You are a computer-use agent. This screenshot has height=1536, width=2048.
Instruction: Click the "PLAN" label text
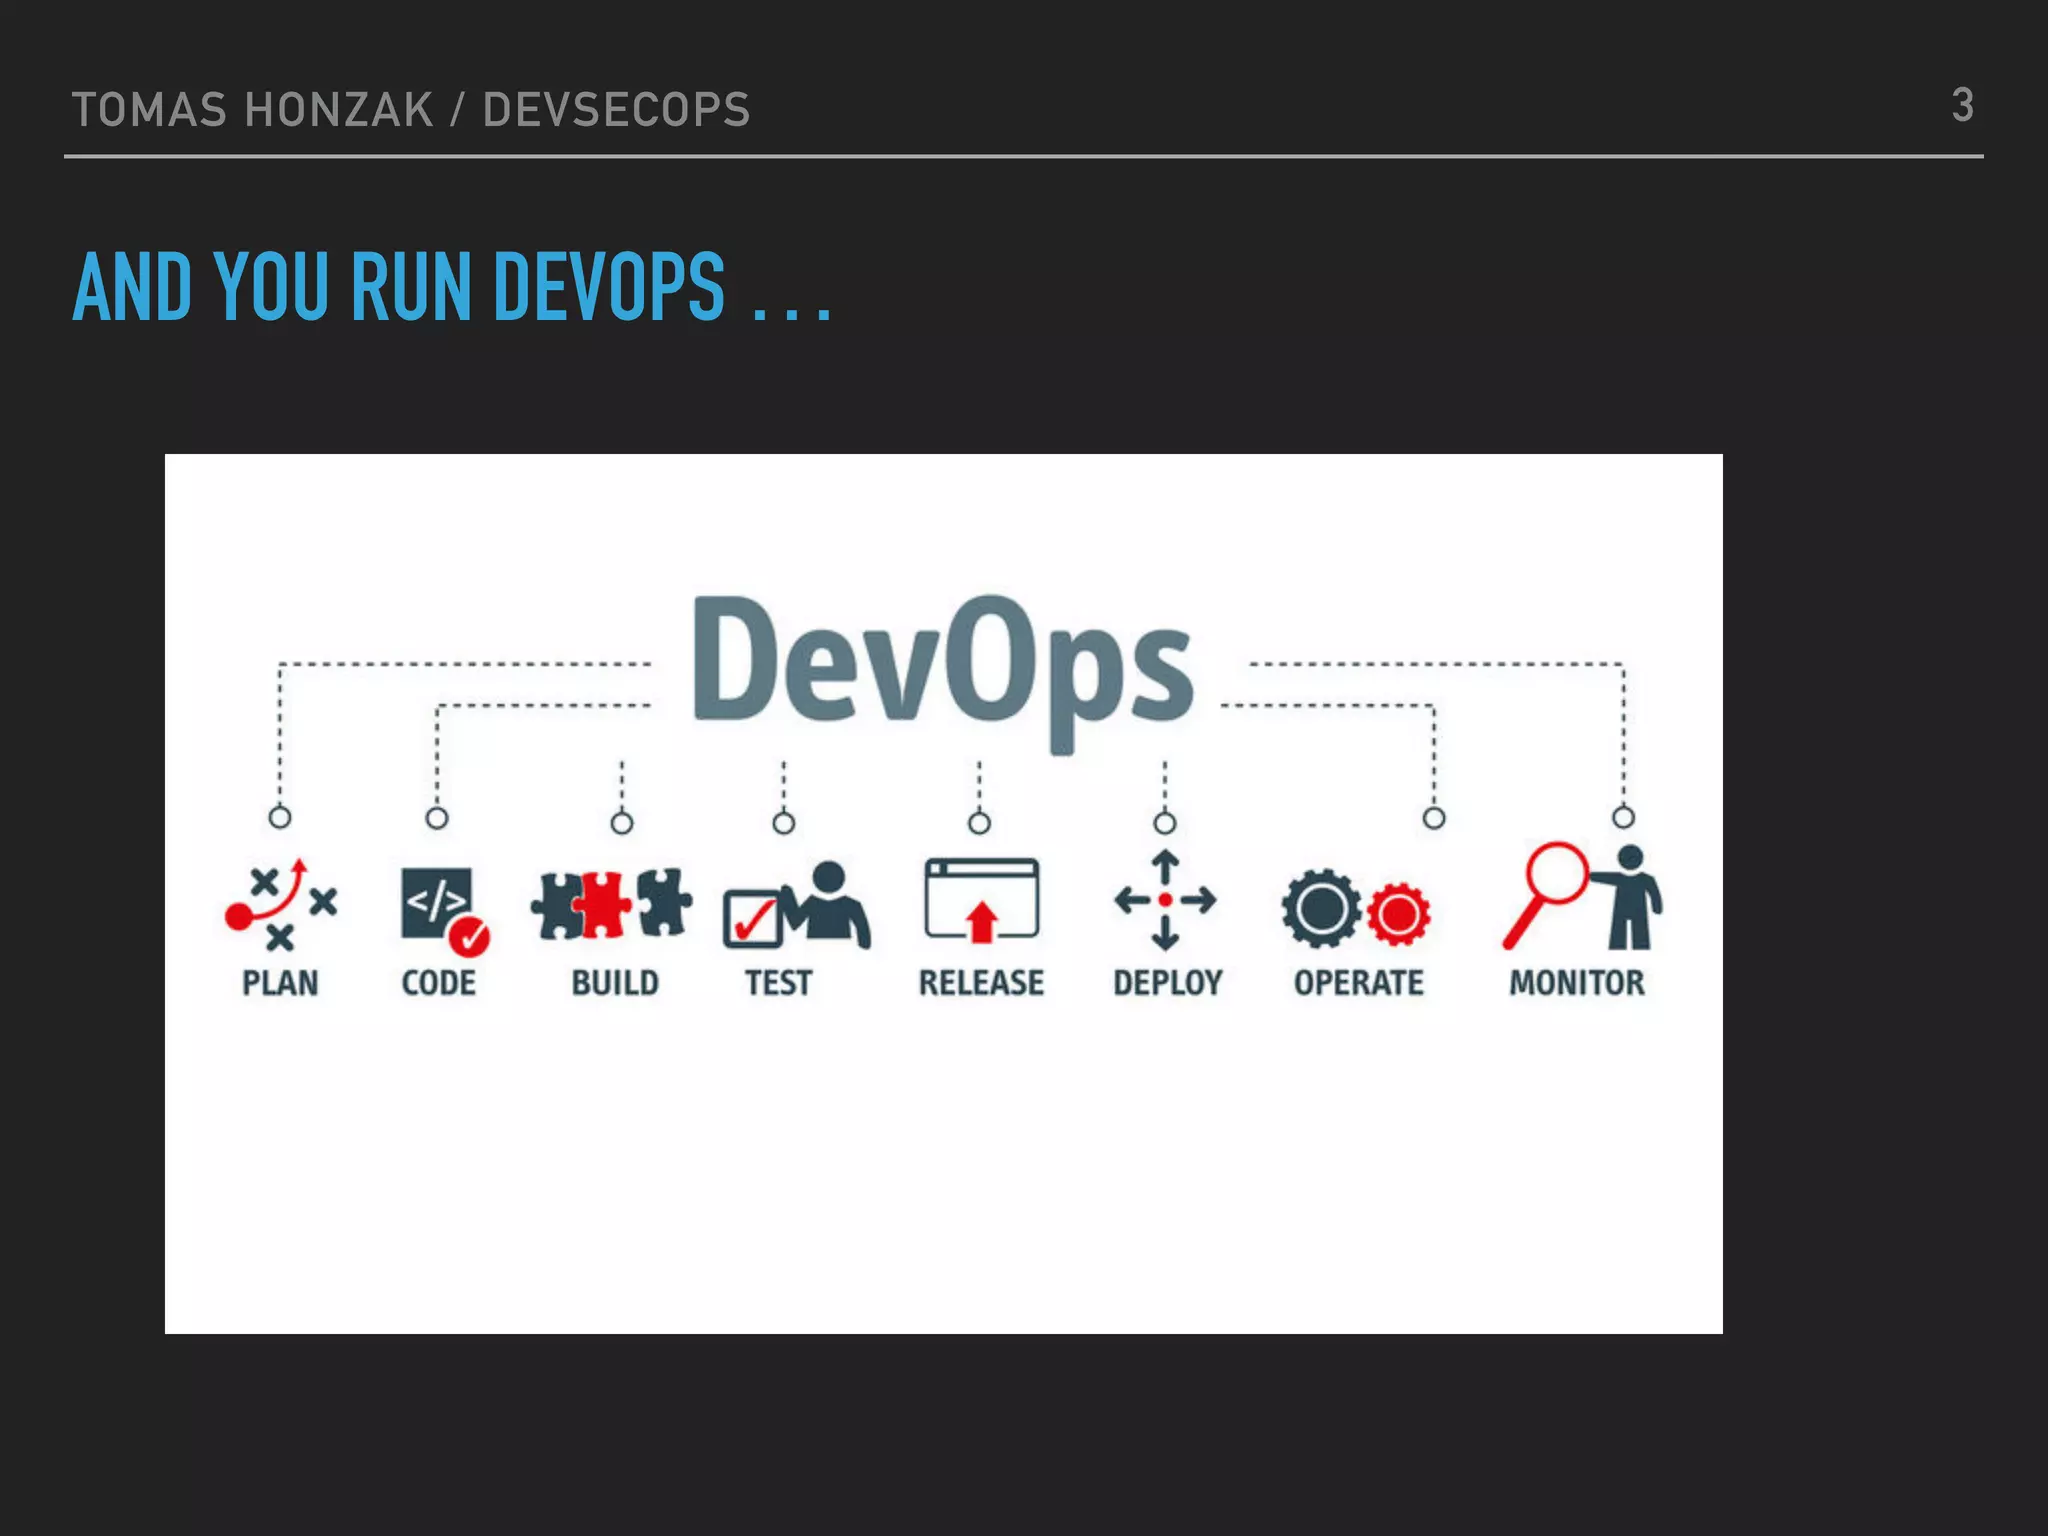[x=280, y=983]
